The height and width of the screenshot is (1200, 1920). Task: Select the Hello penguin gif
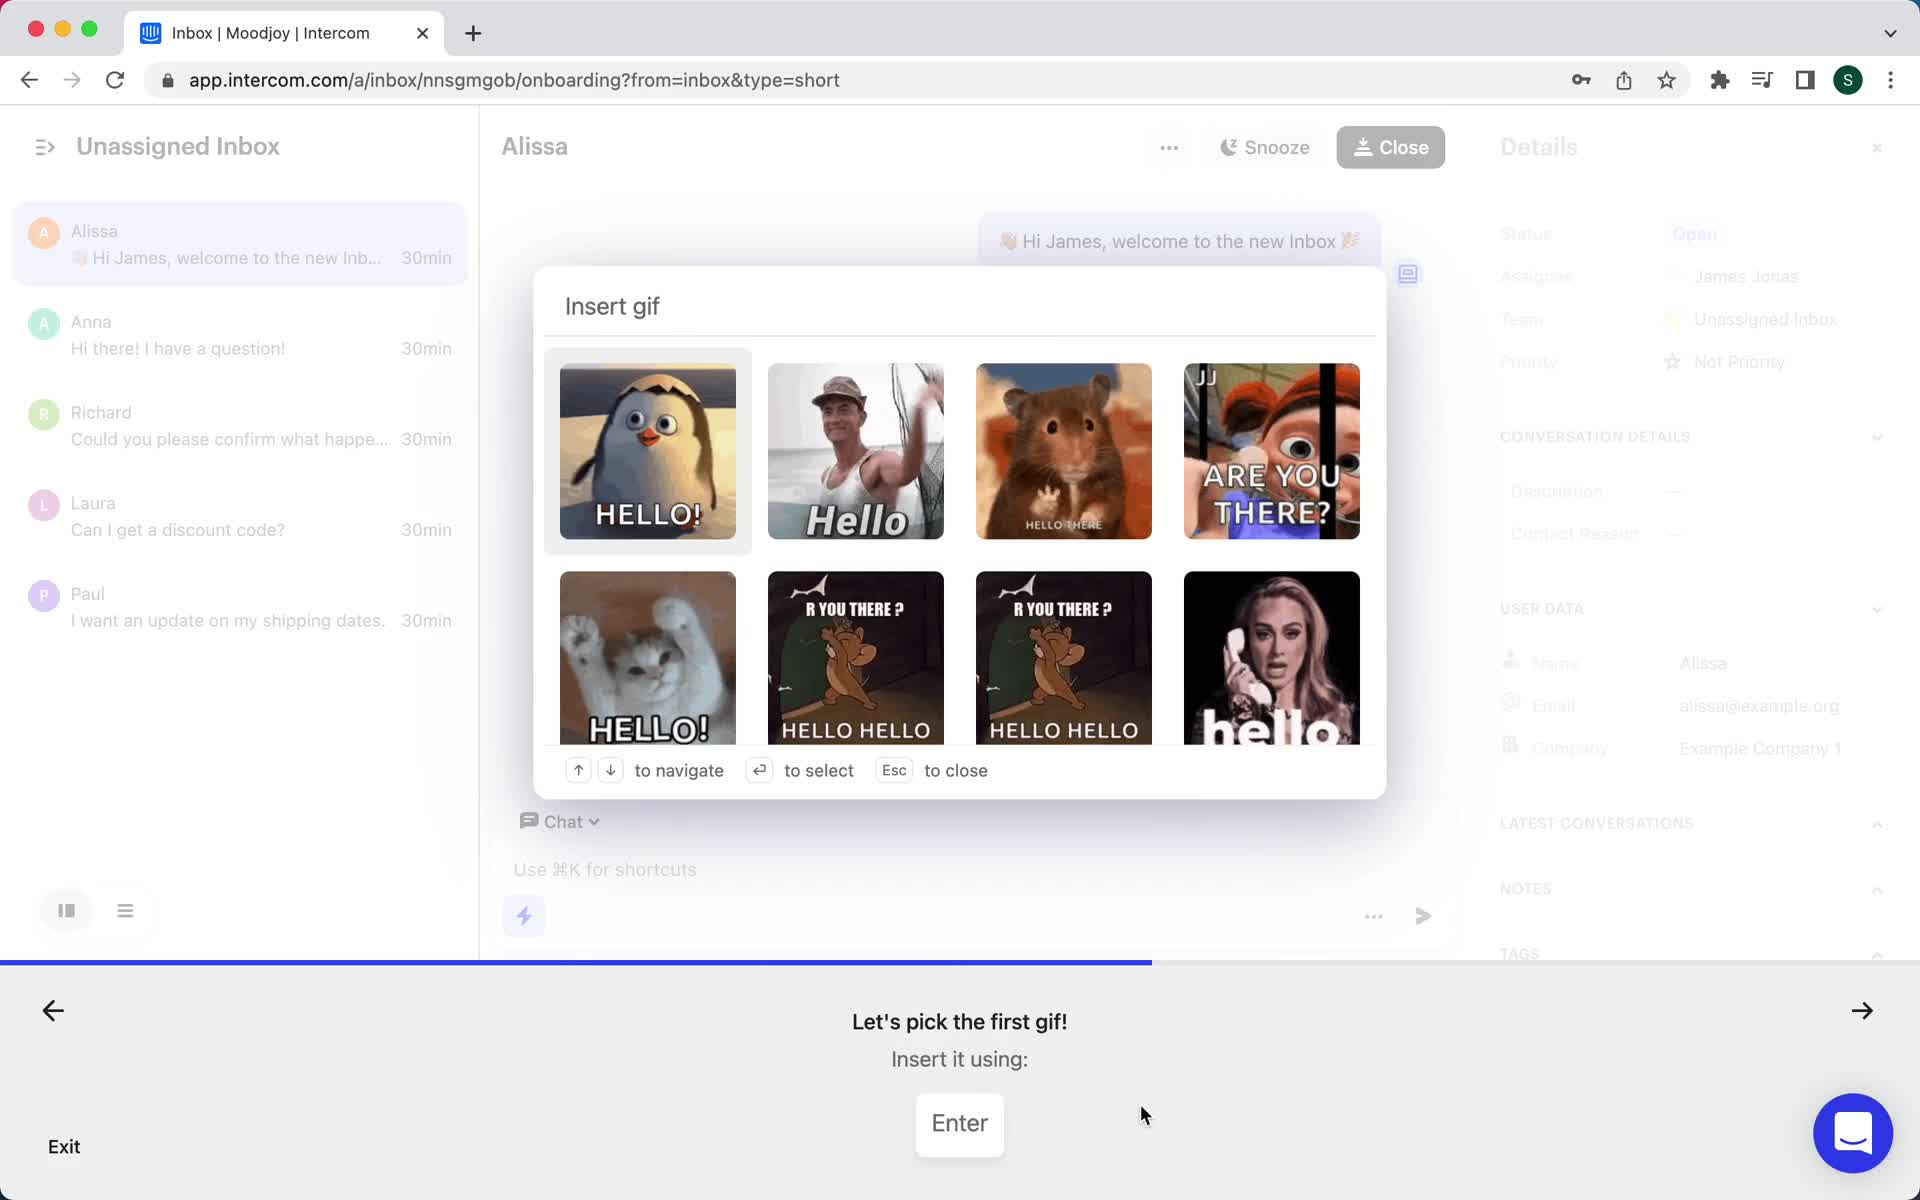[x=648, y=451]
